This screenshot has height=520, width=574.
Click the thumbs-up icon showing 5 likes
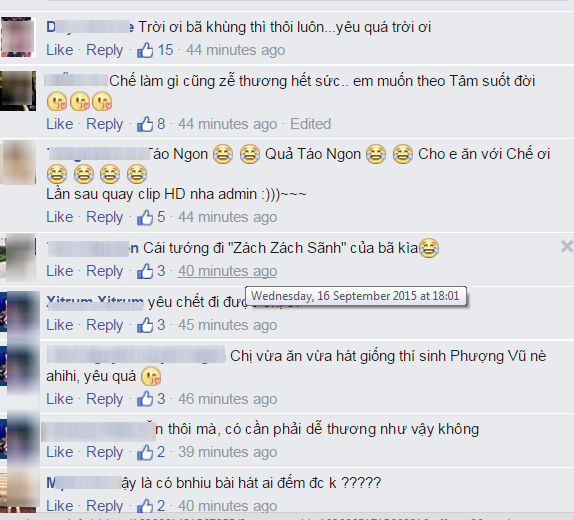145,217
